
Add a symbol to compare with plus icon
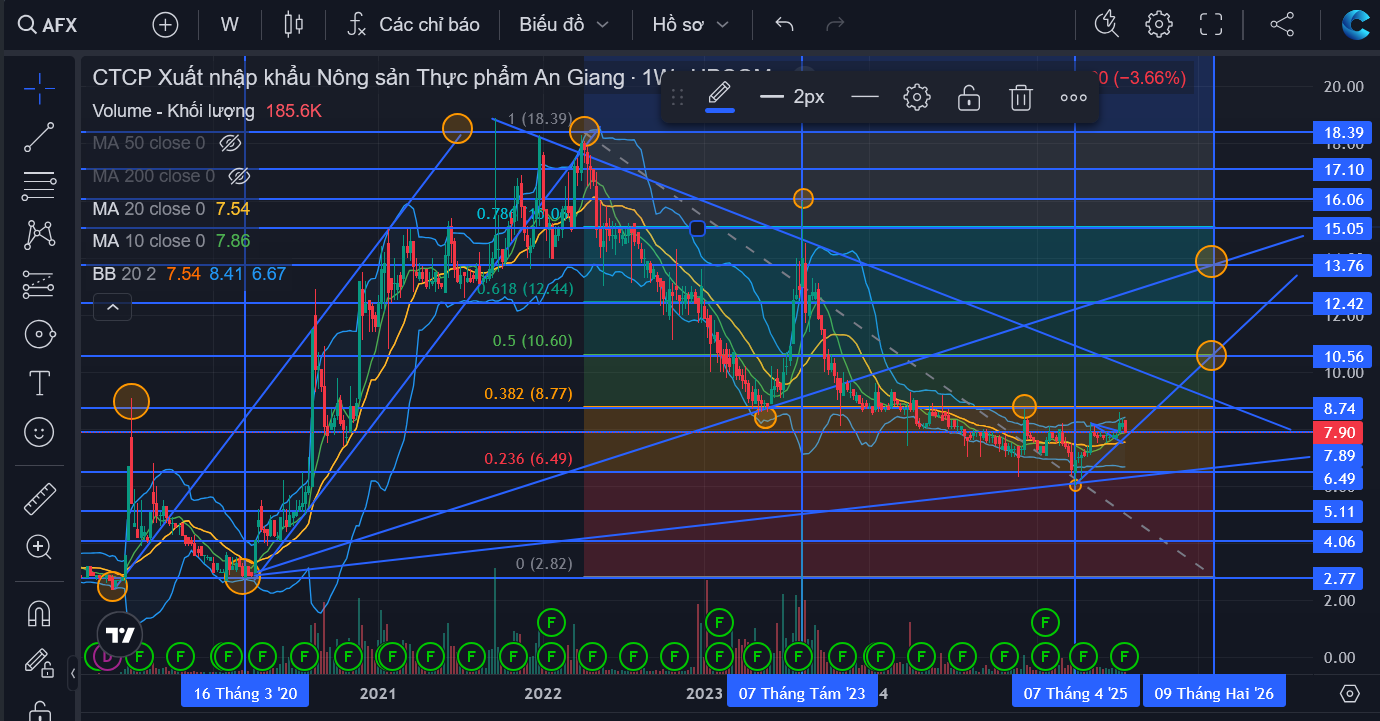[x=165, y=25]
